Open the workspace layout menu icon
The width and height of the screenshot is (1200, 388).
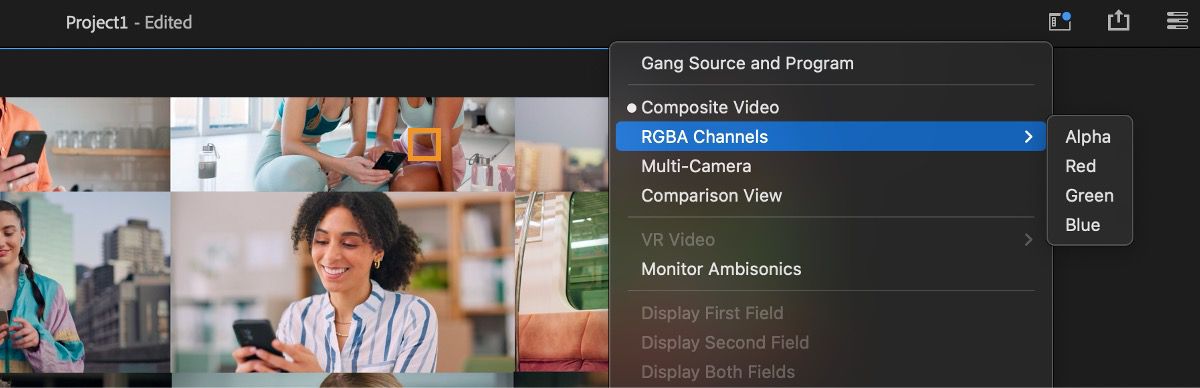1177,21
